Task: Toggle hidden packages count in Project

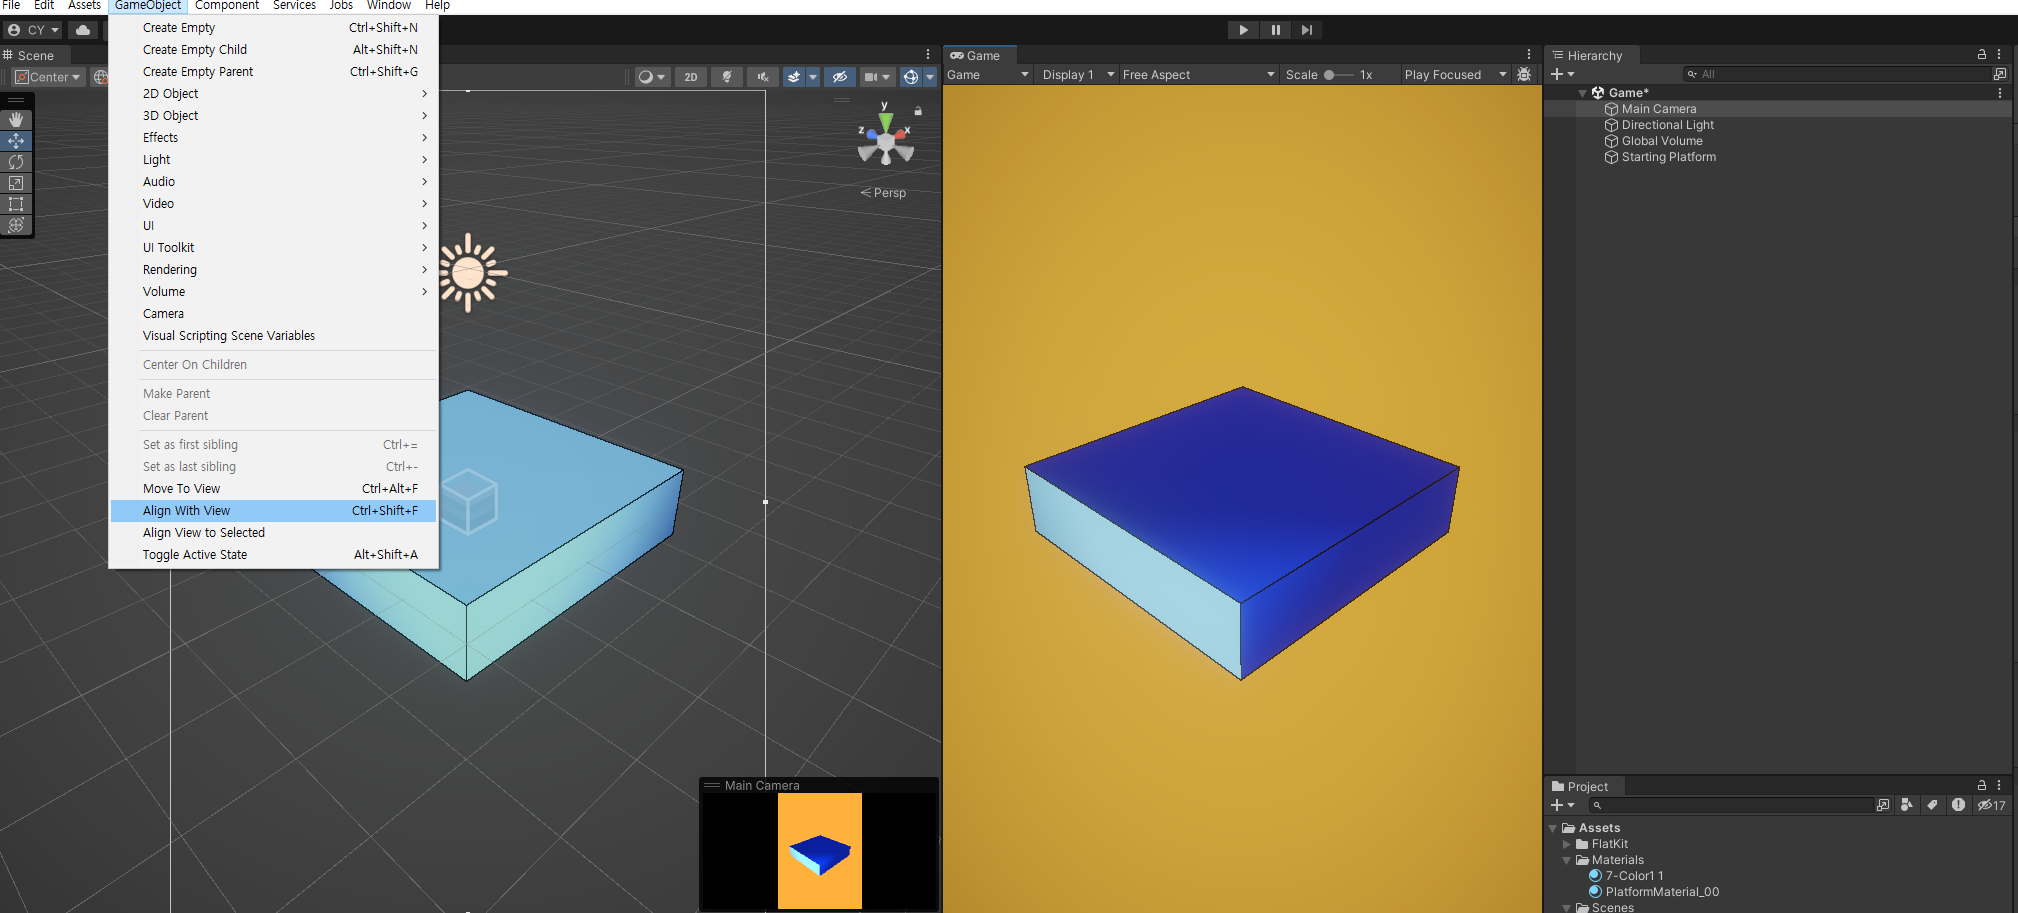Action: [1992, 805]
